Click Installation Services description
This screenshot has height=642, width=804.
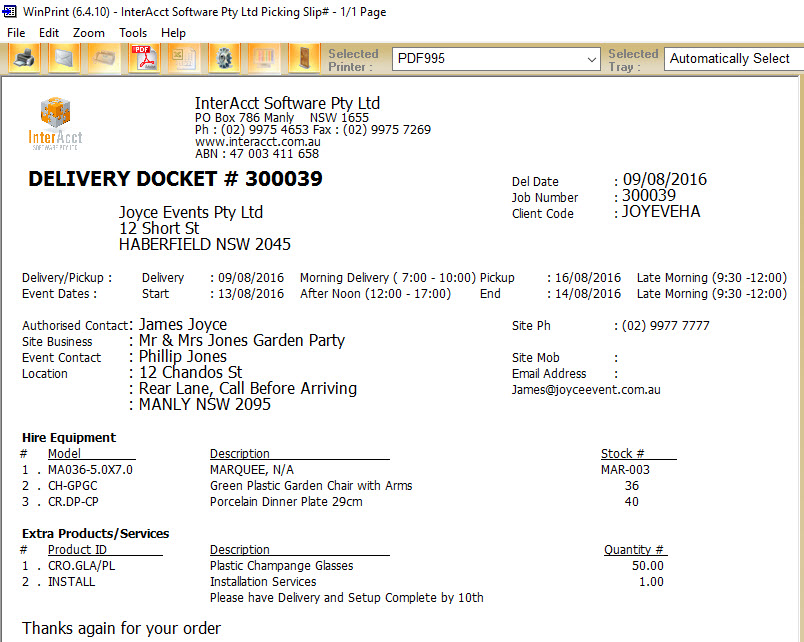coord(263,581)
